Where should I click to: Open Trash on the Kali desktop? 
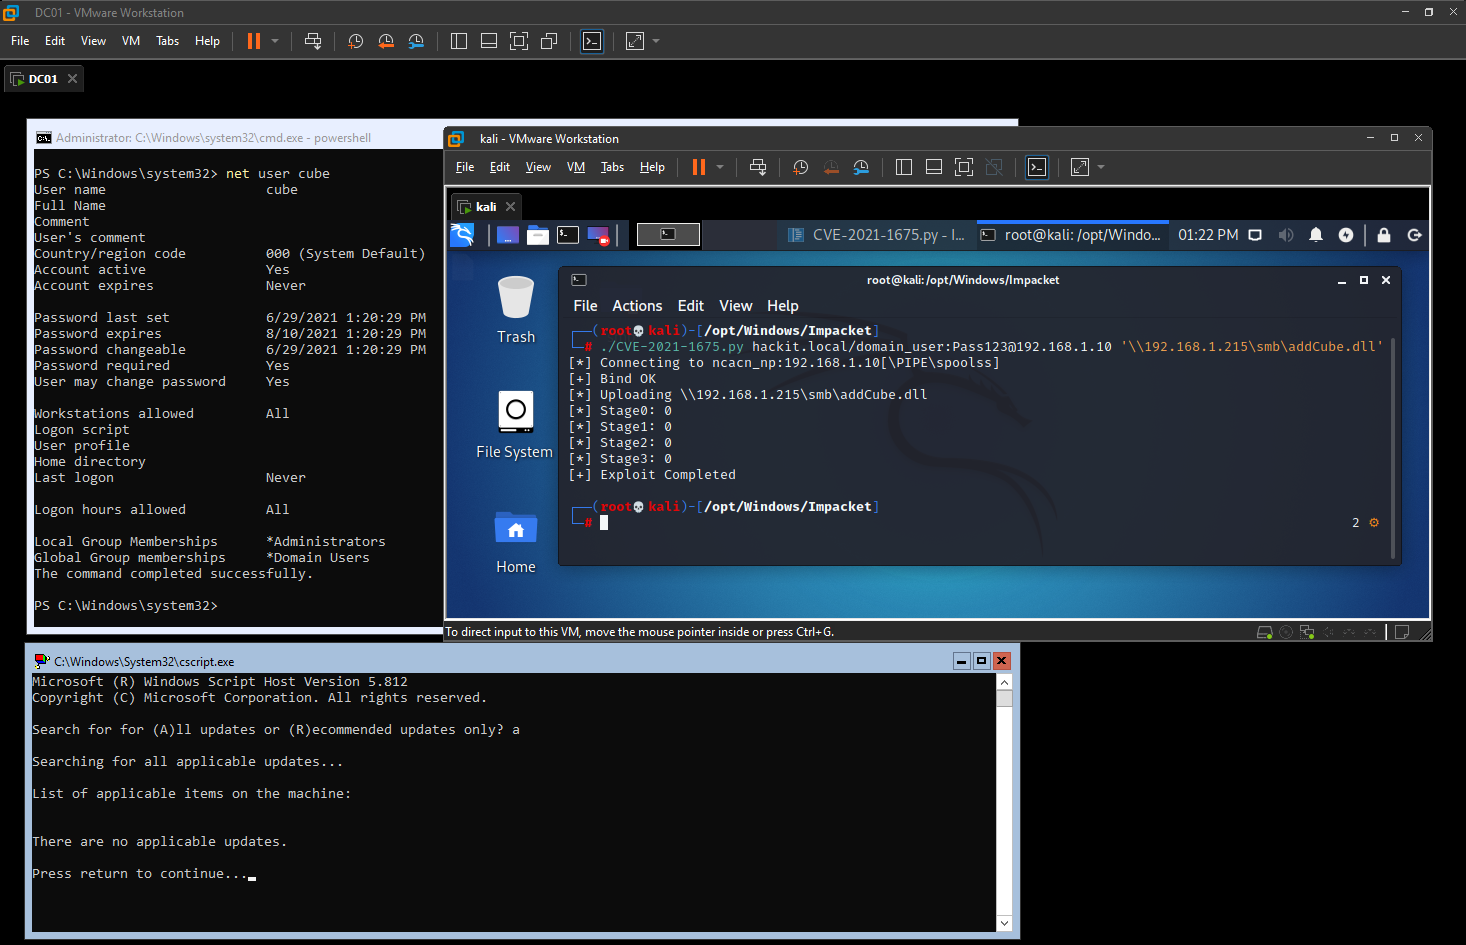516,310
